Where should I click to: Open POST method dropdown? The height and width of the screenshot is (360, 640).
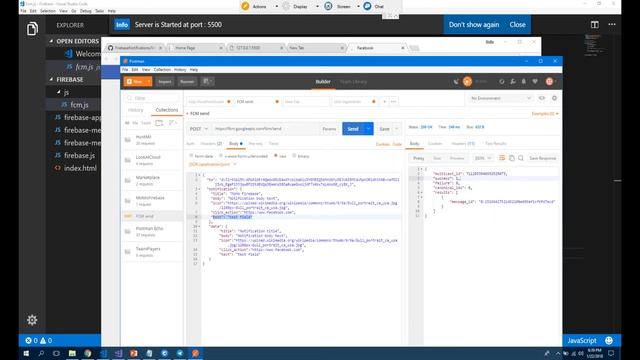pyautogui.click(x=198, y=129)
